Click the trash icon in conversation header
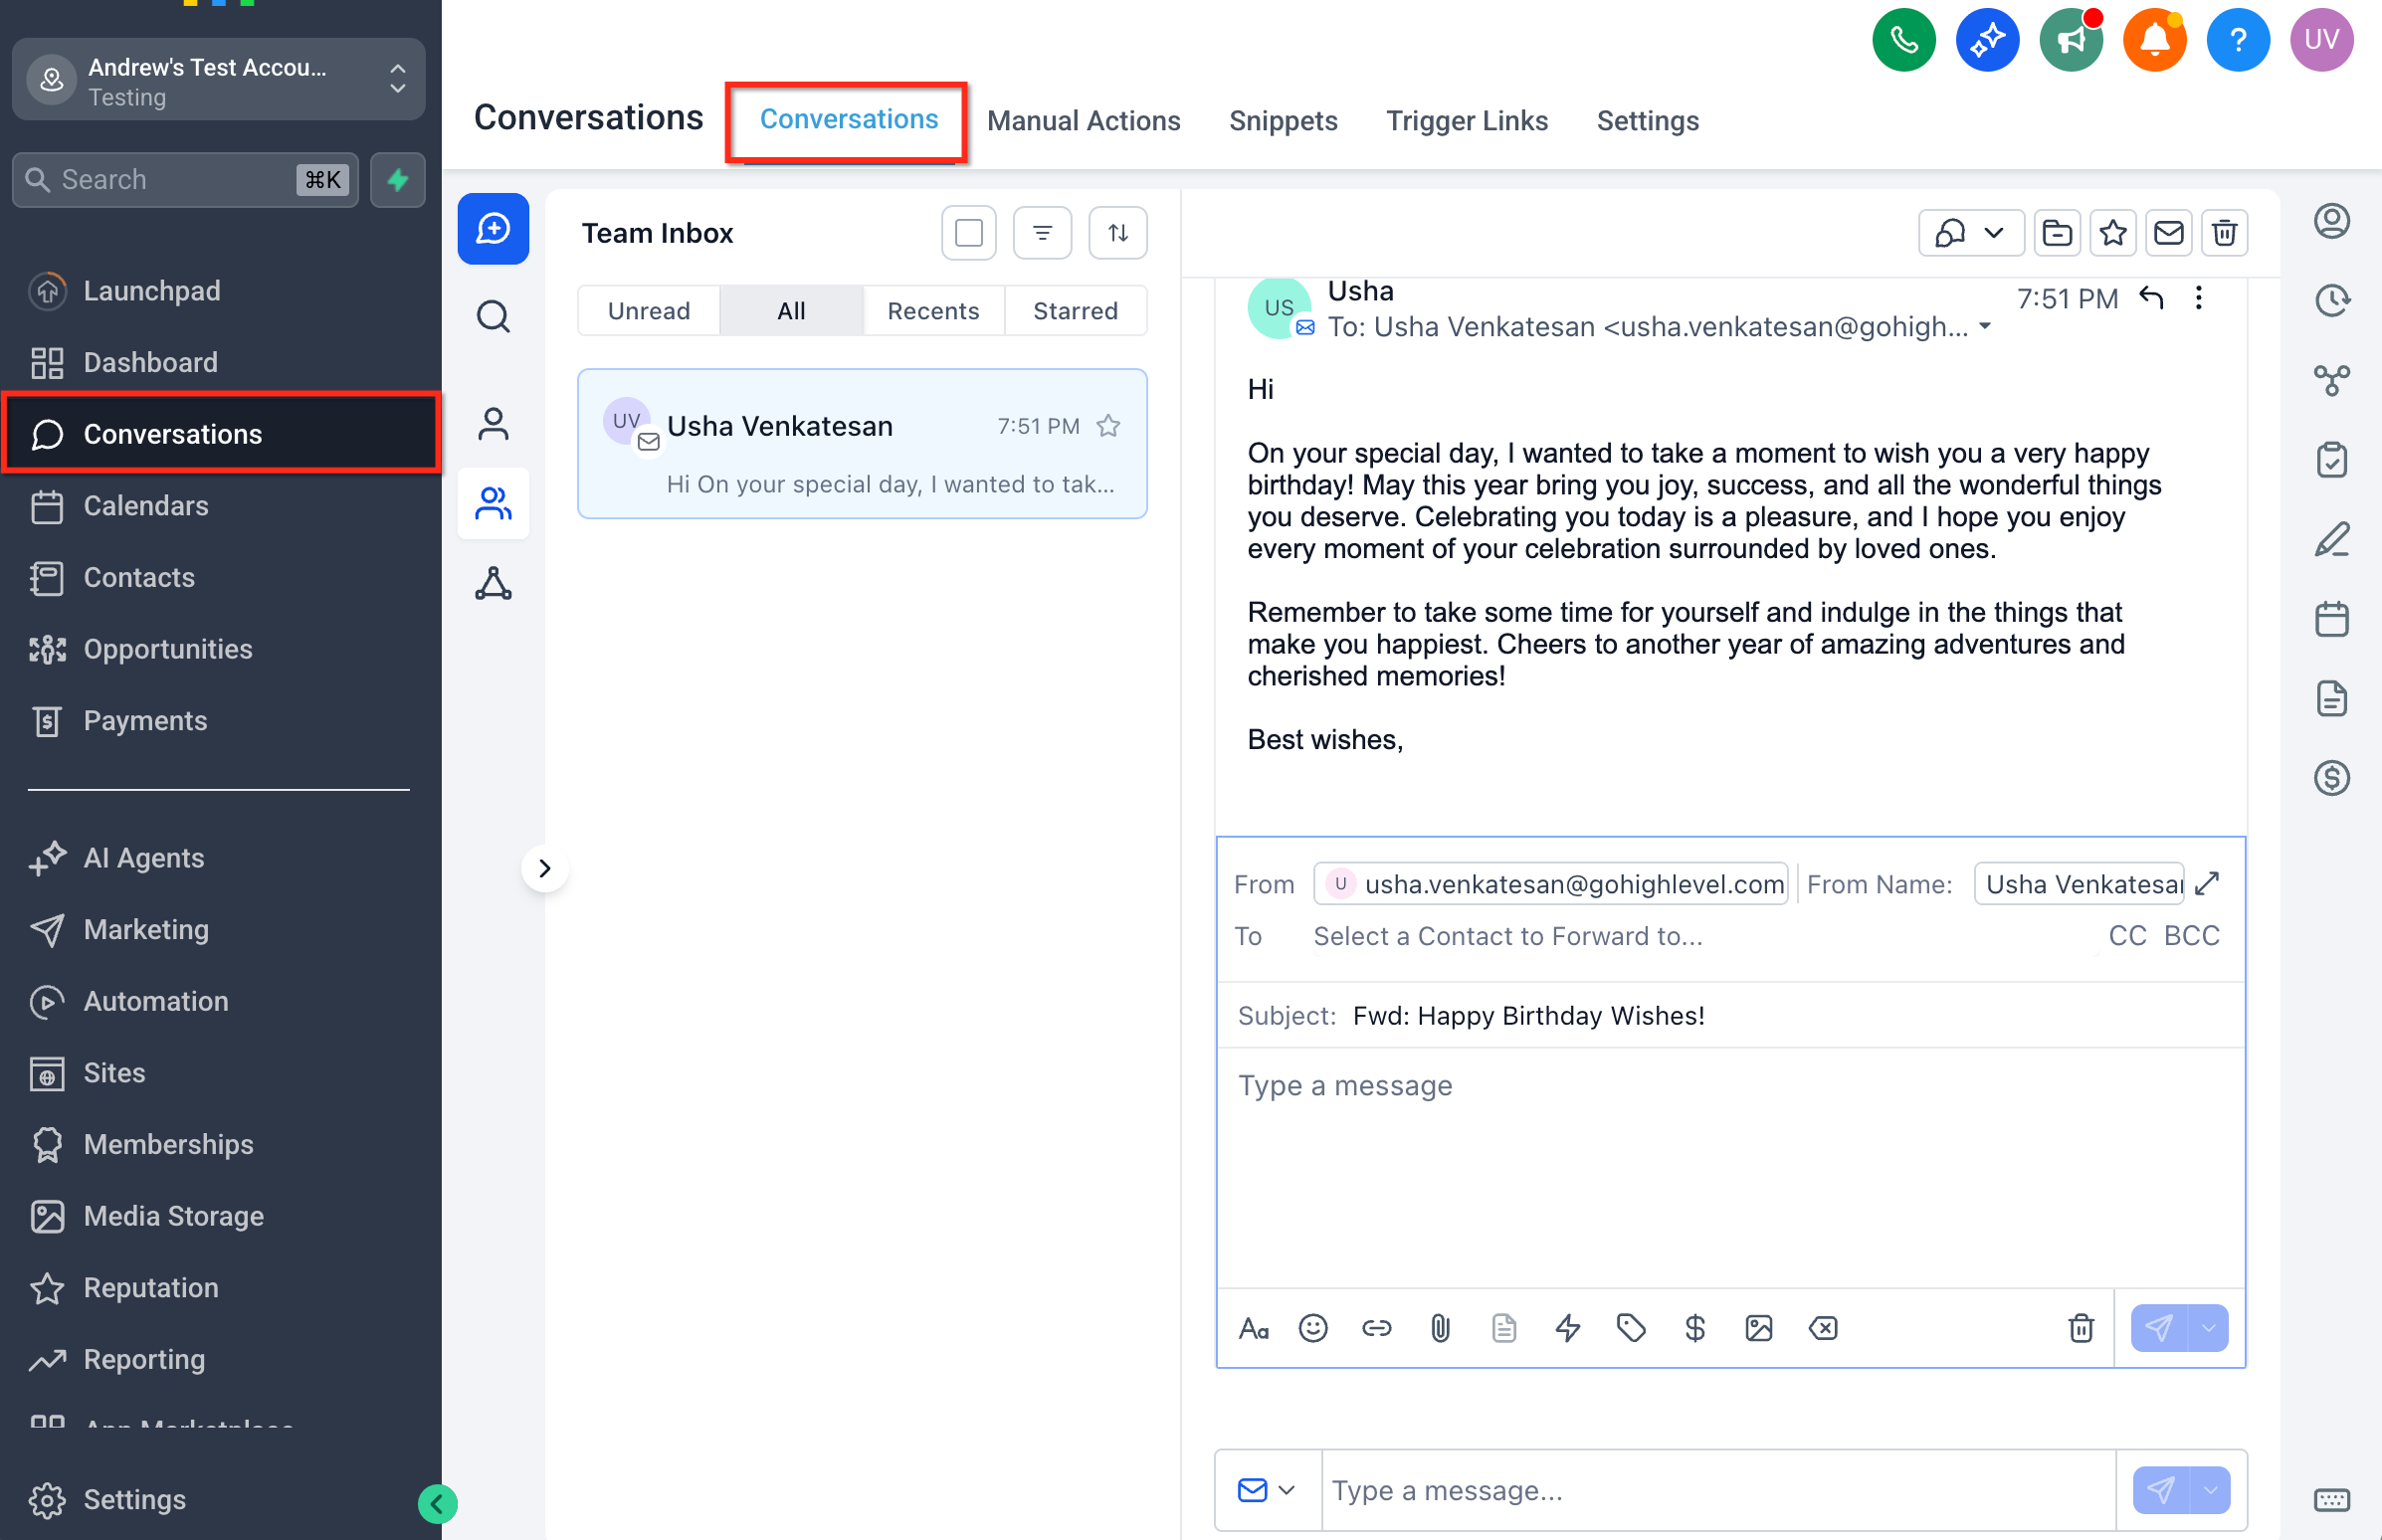 tap(2224, 233)
